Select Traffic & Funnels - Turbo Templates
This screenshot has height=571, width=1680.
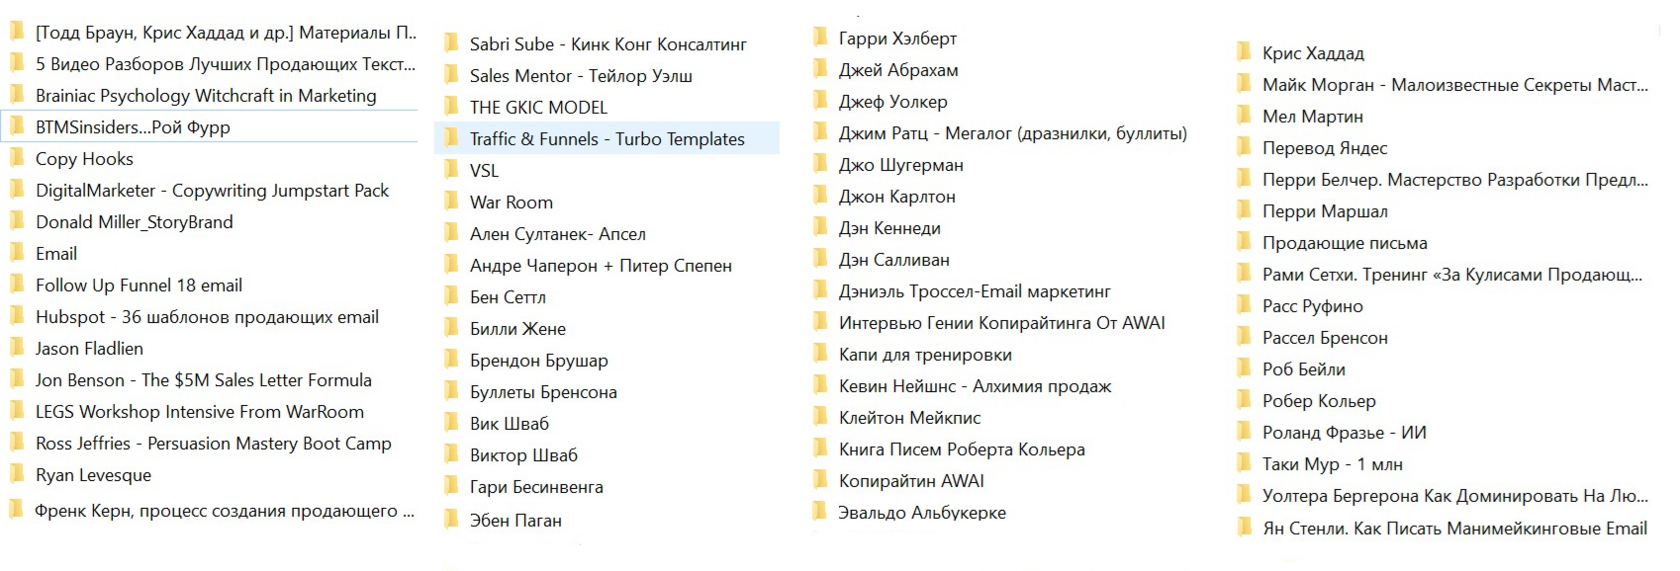point(607,139)
